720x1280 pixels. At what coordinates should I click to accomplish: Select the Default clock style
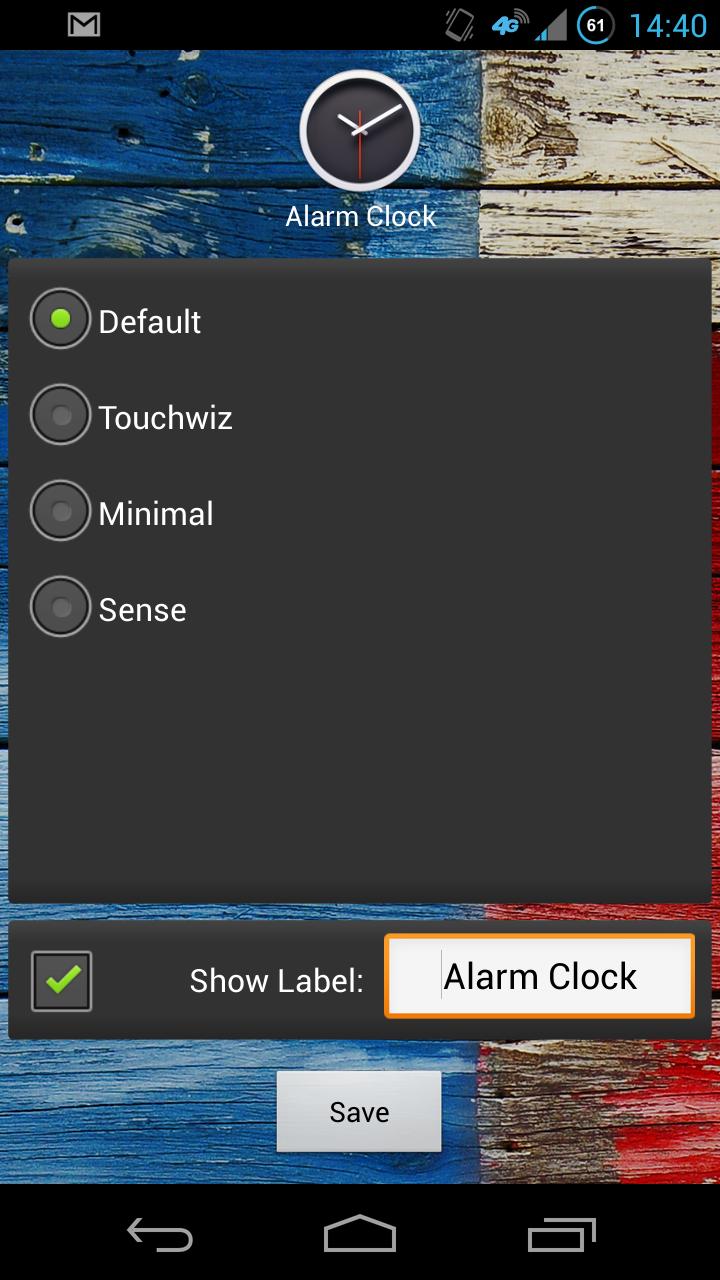[60, 318]
